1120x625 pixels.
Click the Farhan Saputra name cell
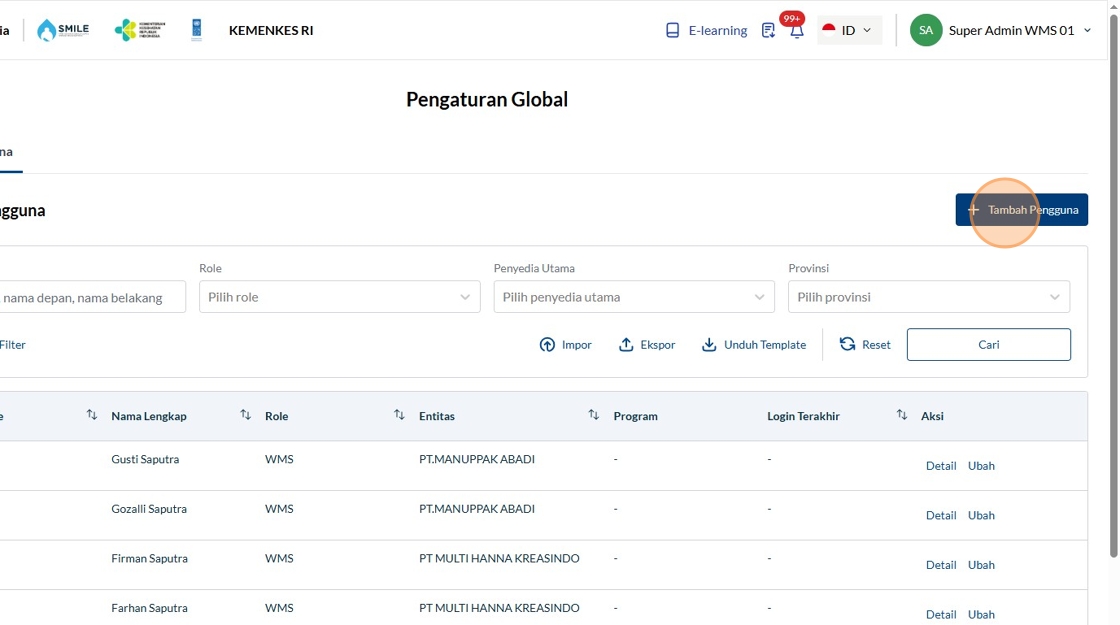tap(149, 608)
